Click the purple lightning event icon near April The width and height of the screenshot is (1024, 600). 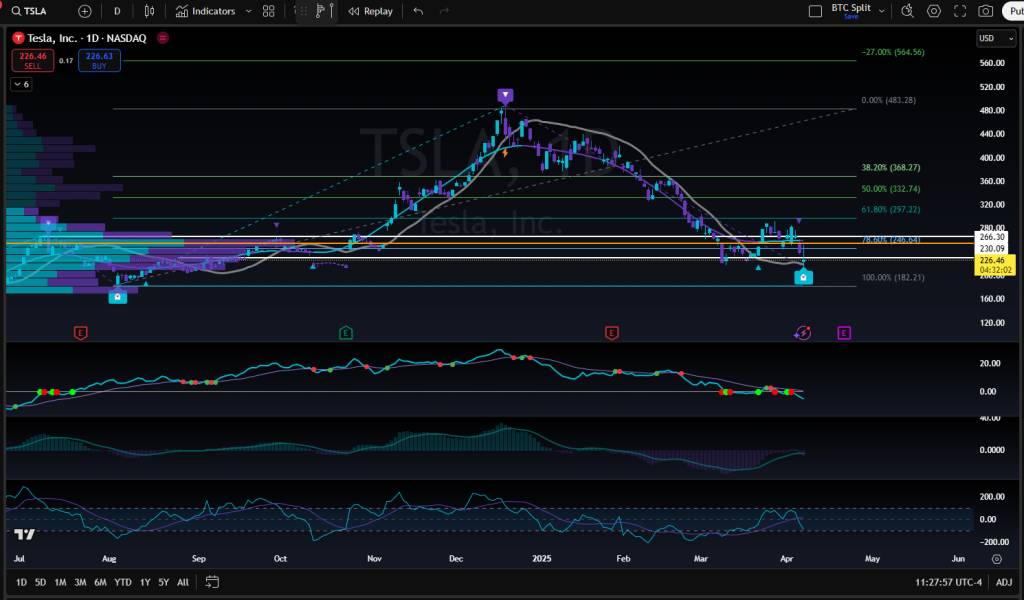pos(803,333)
